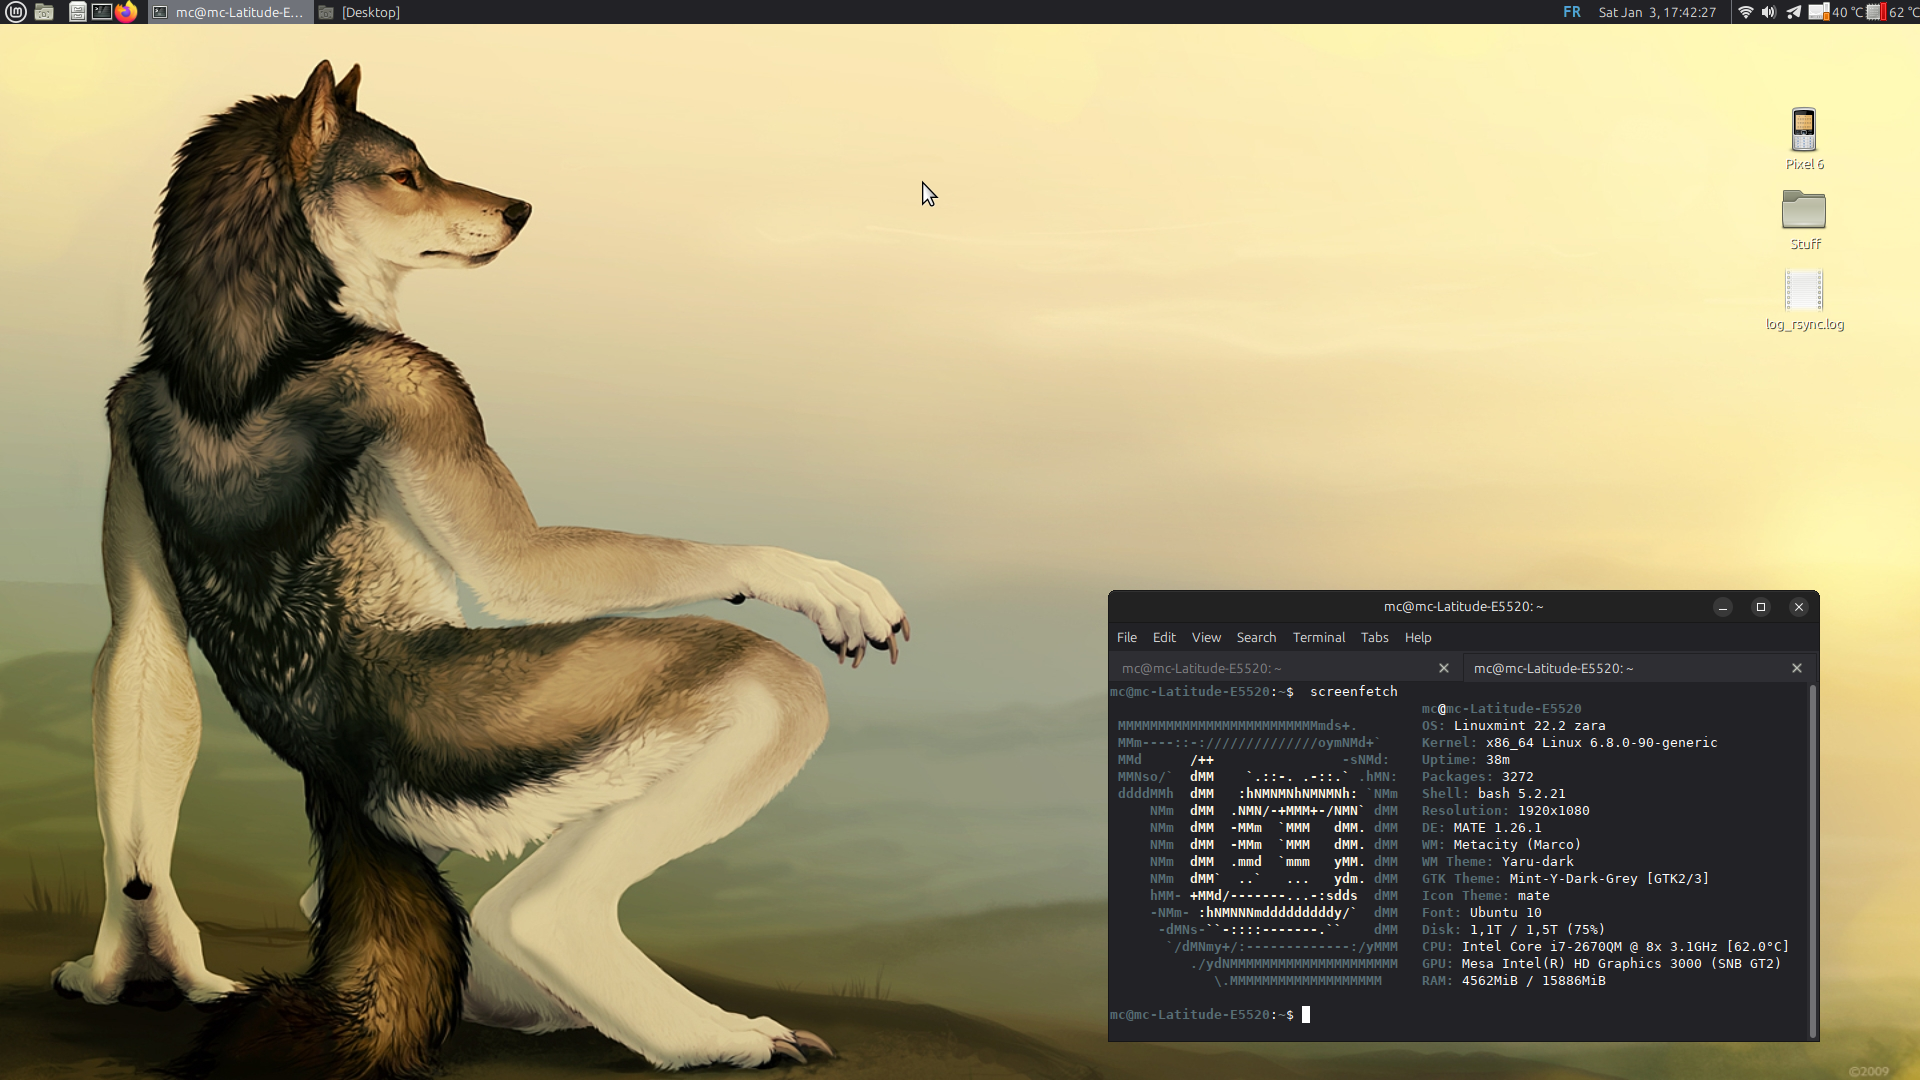Switch keyboard layout via FR indicator
This screenshot has width=1920, height=1080.
tap(1572, 12)
